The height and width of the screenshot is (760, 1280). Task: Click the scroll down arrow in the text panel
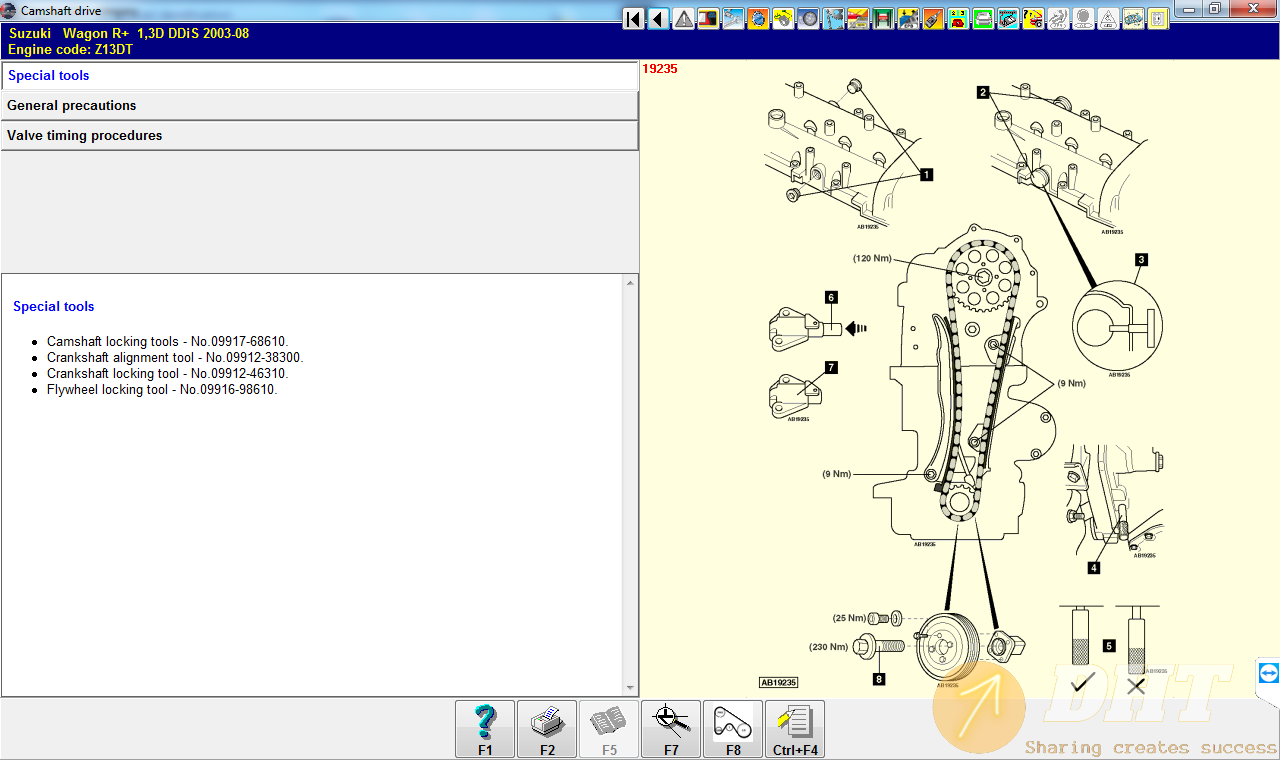tap(630, 688)
